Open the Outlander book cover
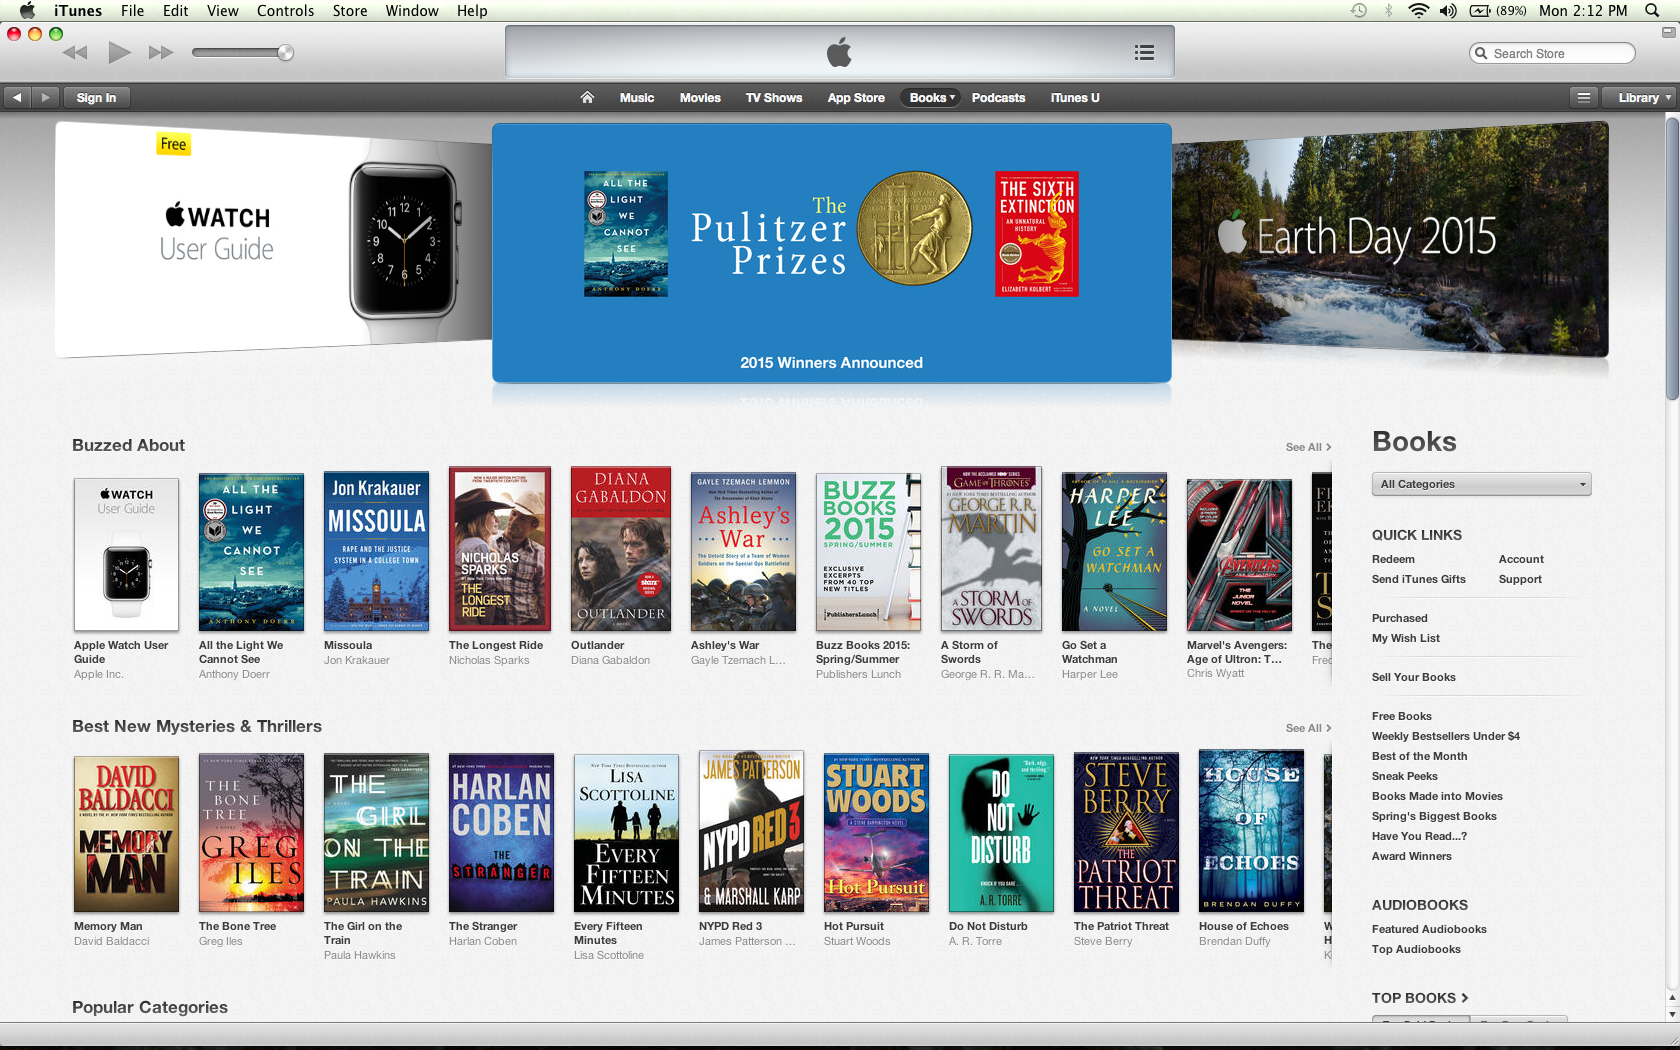The width and height of the screenshot is (1680, 1050). point(621,548)
